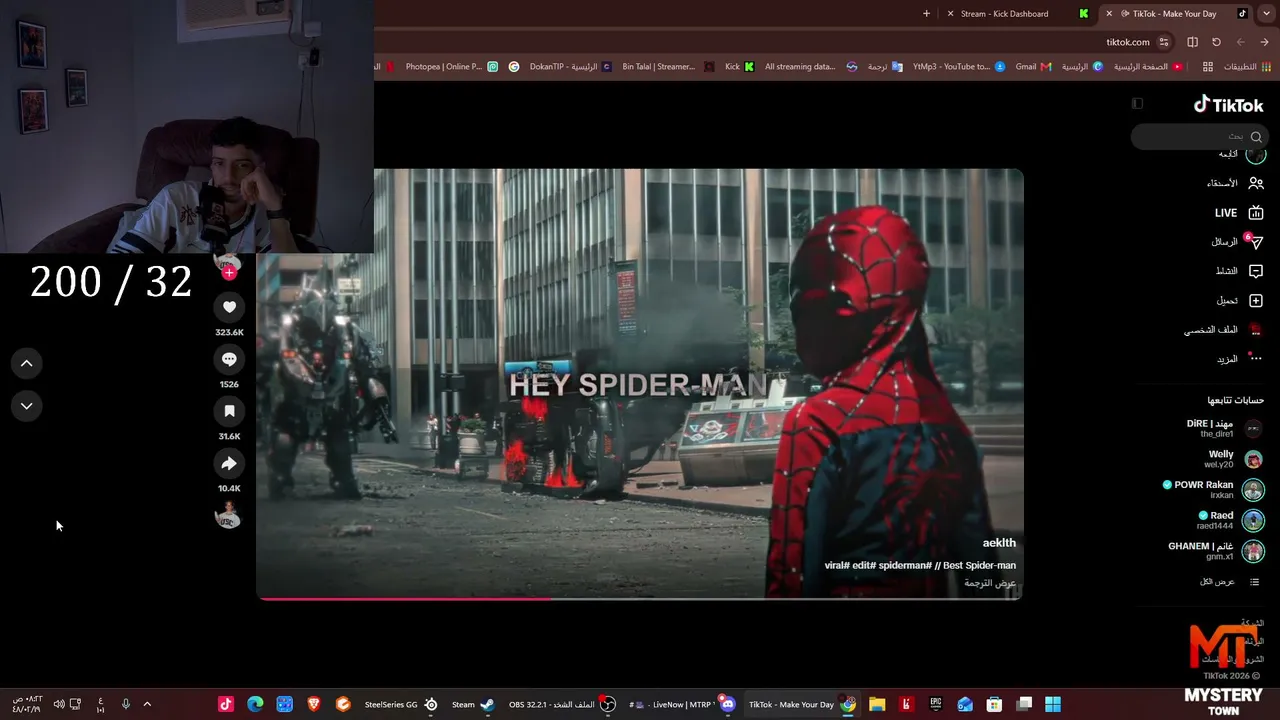Open comments via the speech bubble icon
This screenshot has width=1280, height=720.
coord(229,359)
